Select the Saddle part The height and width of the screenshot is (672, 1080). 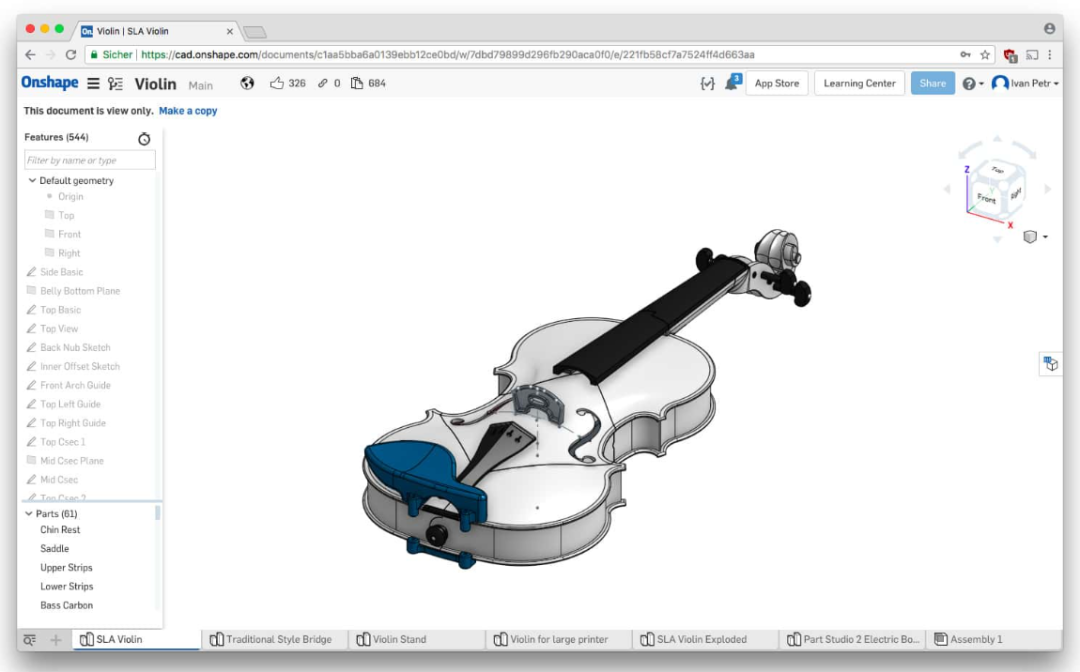(54, 549)
